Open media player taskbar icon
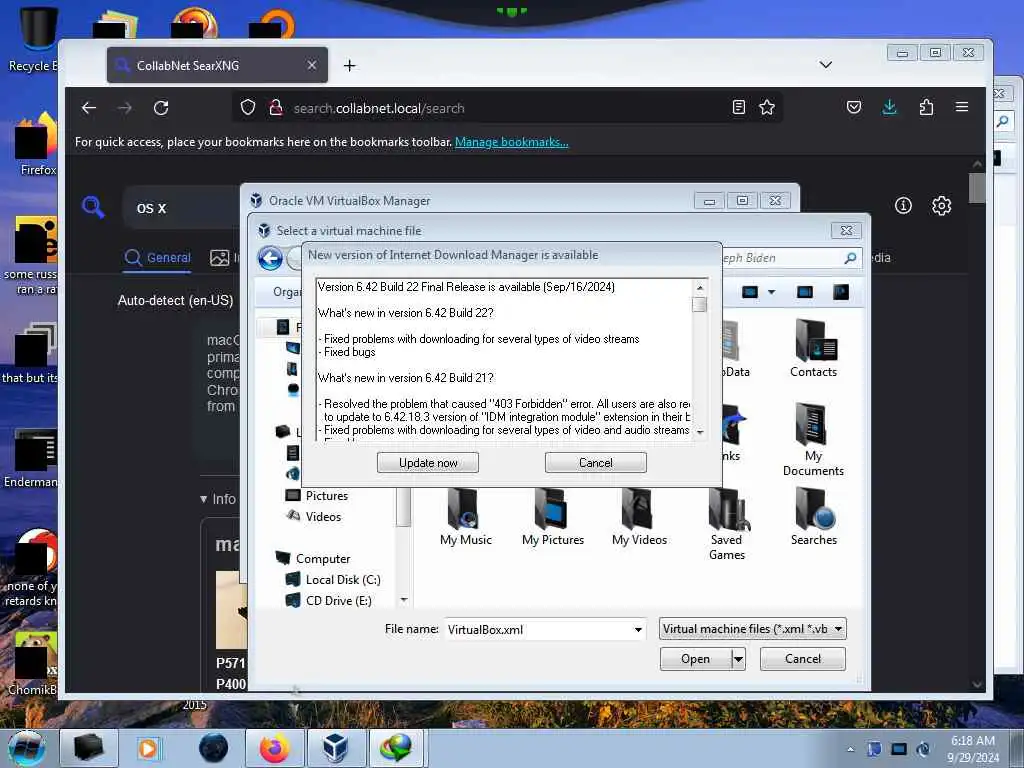The image size is (1024, 768). [148, 748]
